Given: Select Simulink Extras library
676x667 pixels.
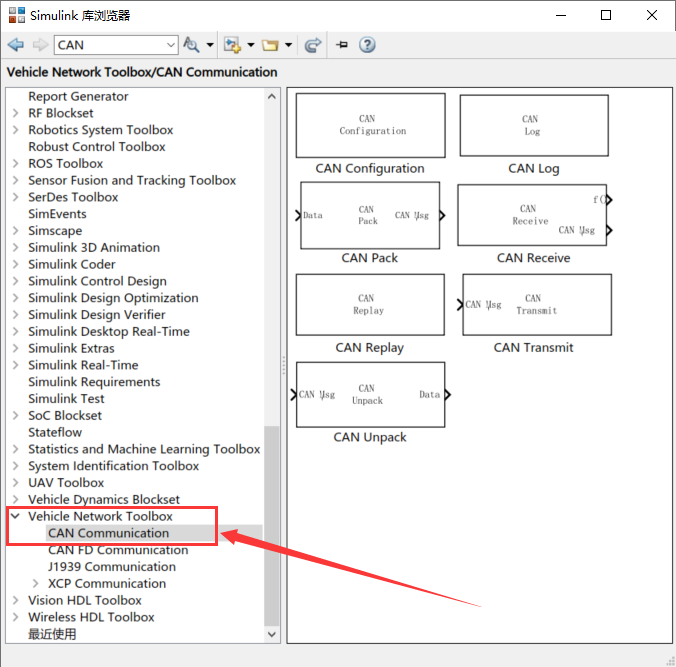Looking at the screenshot, I should click(71, 348).
